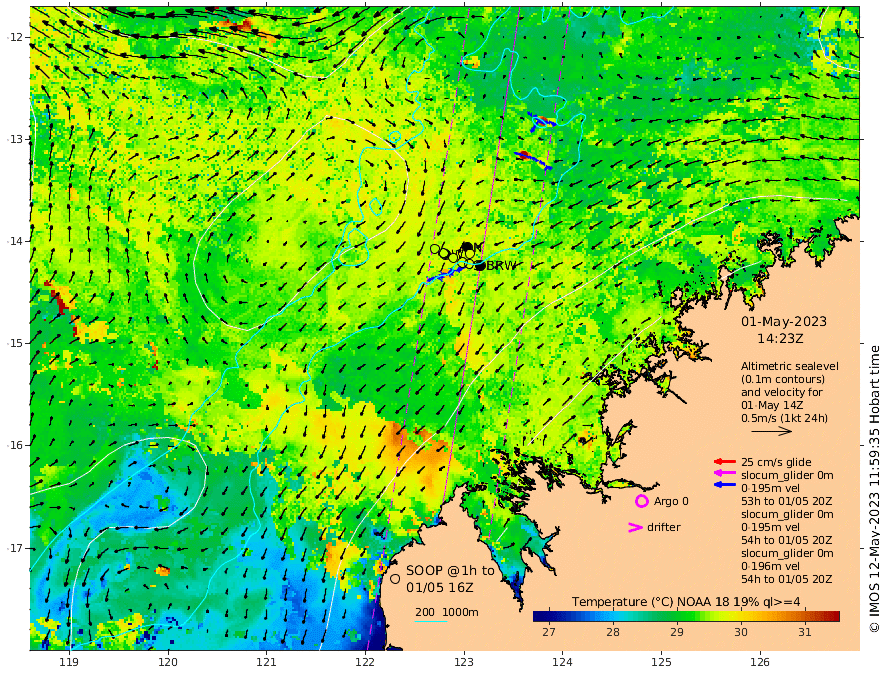Click the 14:23Z time text
Screen dimensions: 880x680
(x=780, y=339)
